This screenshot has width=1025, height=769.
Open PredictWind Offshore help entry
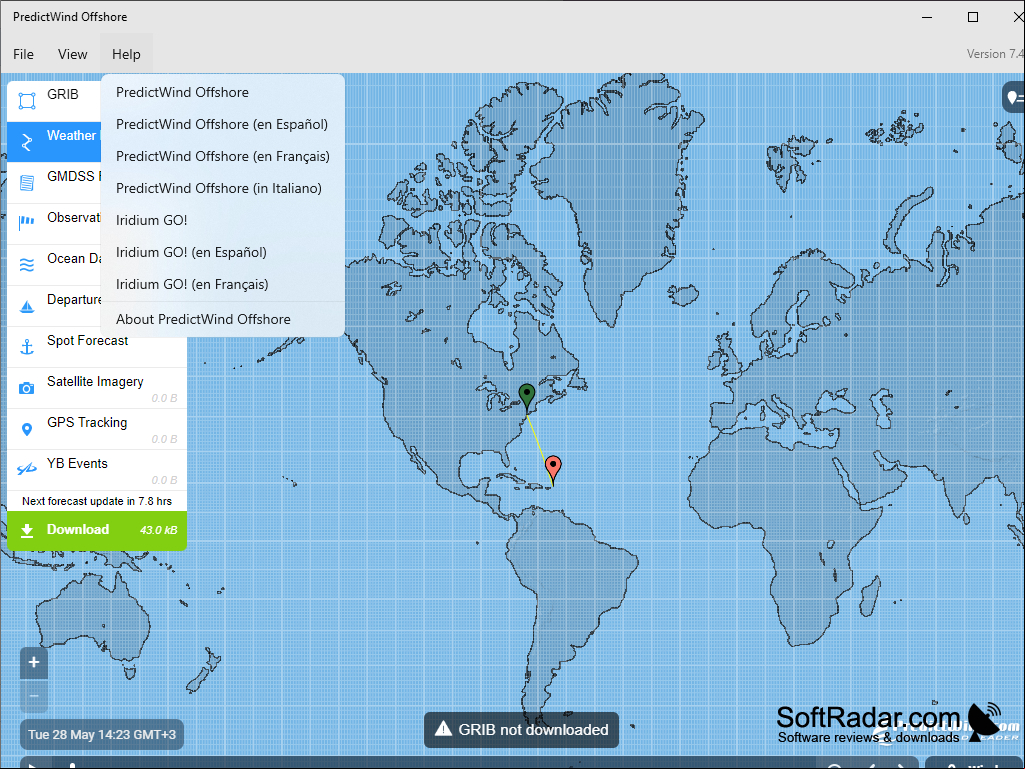(223, 92)
